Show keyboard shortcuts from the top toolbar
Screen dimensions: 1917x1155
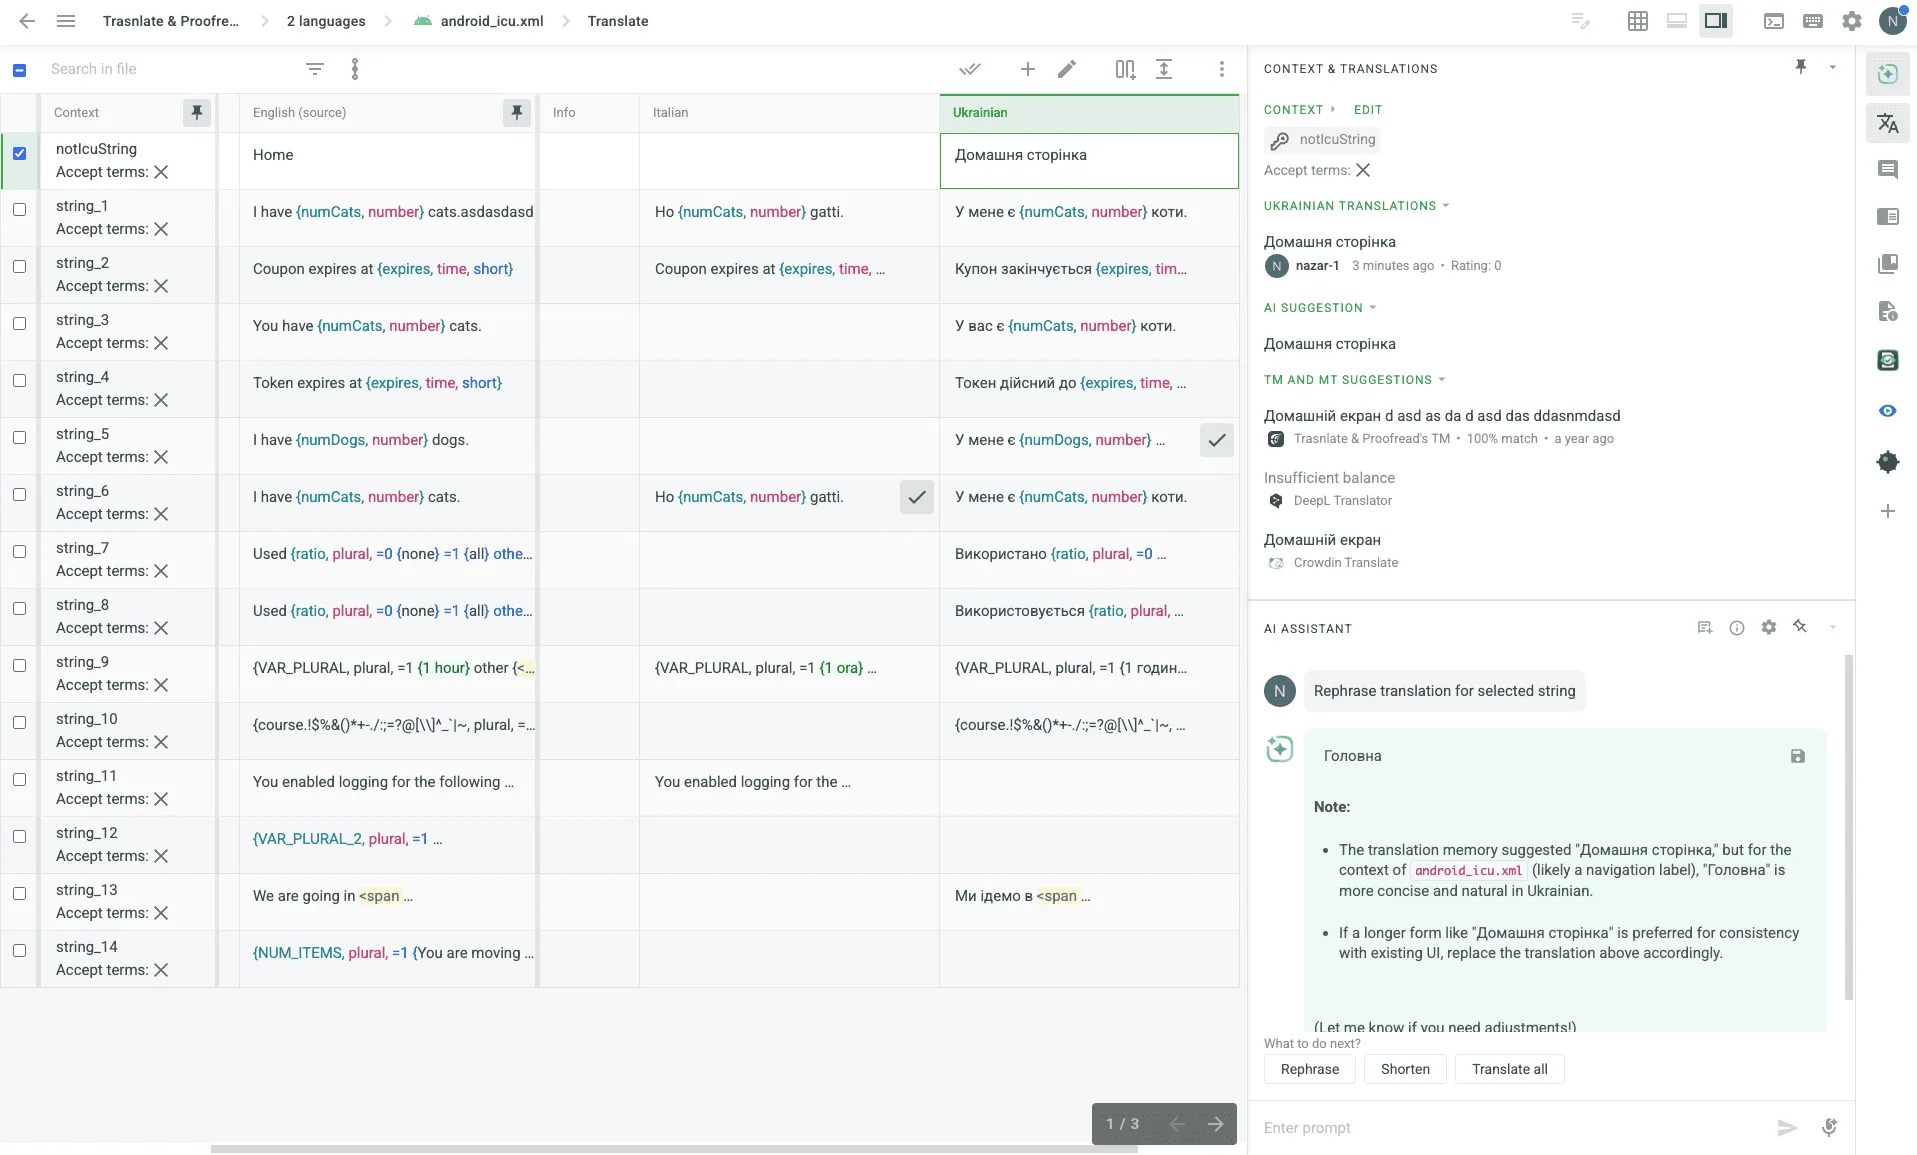point(1813,21)
